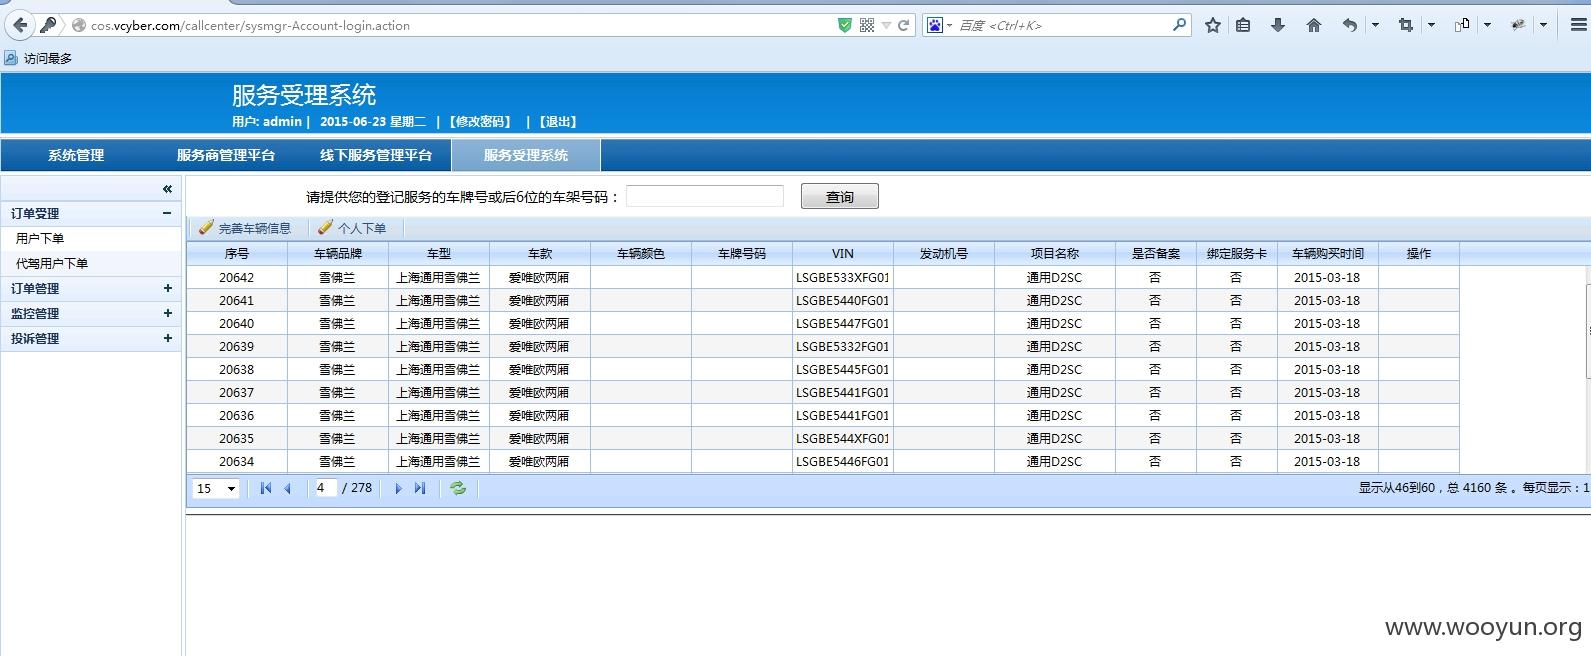Viewport: 1591px width, 656px height.
Task: Click 退出 logout link
Action: coord(557,121)
